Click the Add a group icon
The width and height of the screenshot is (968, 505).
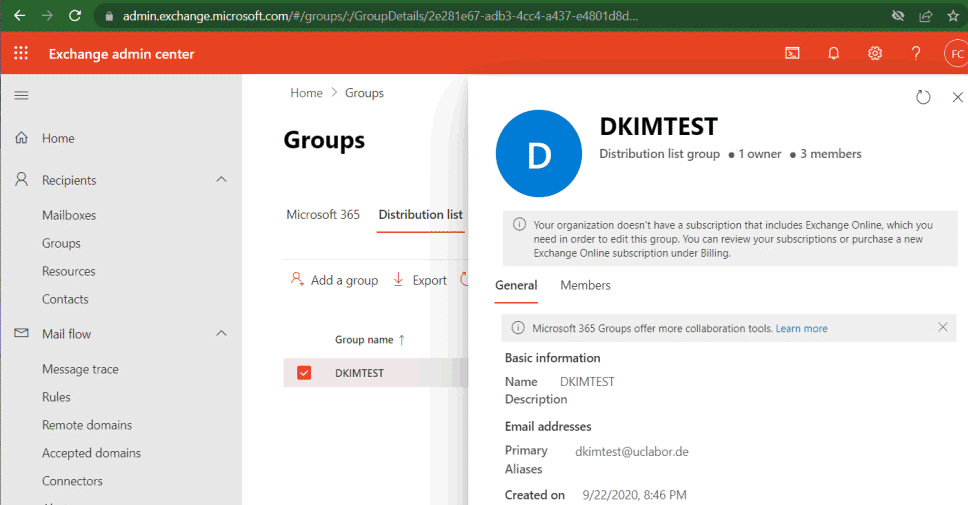coord(297,279)
